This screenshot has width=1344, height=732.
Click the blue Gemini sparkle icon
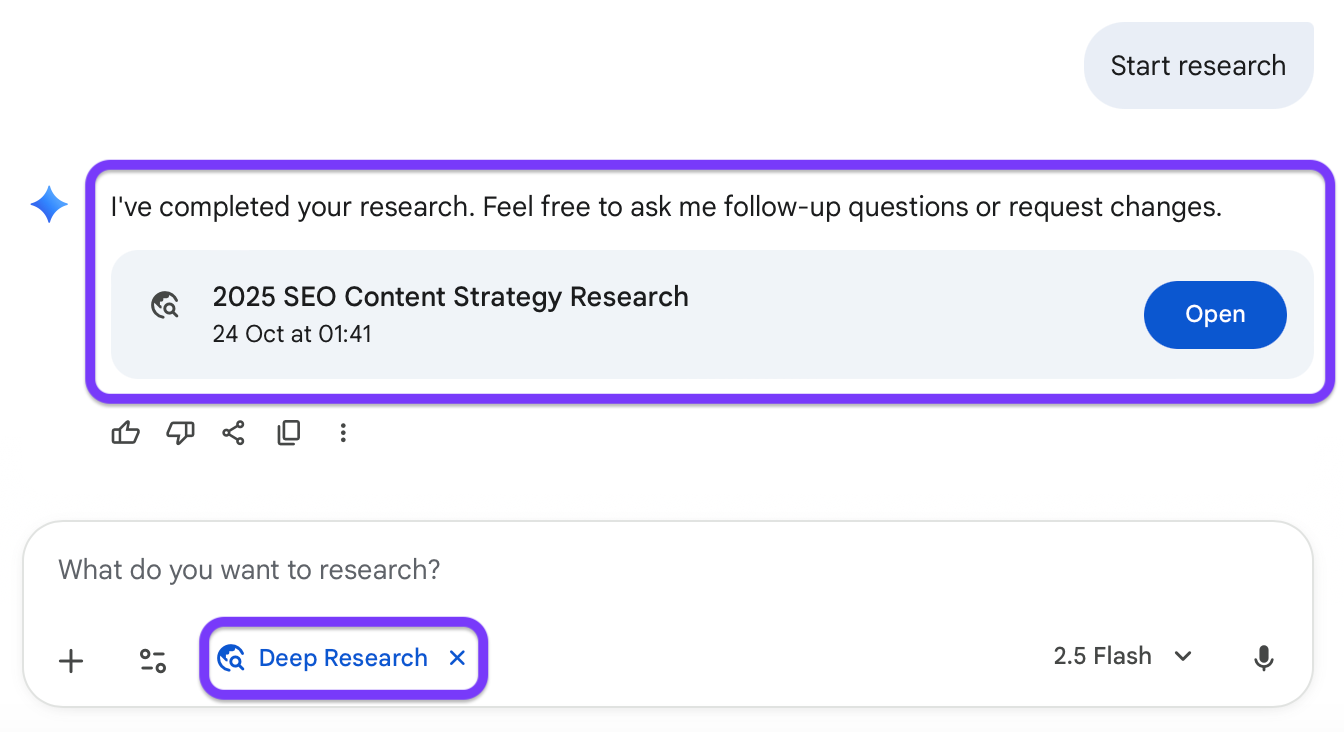coord(49,206)
